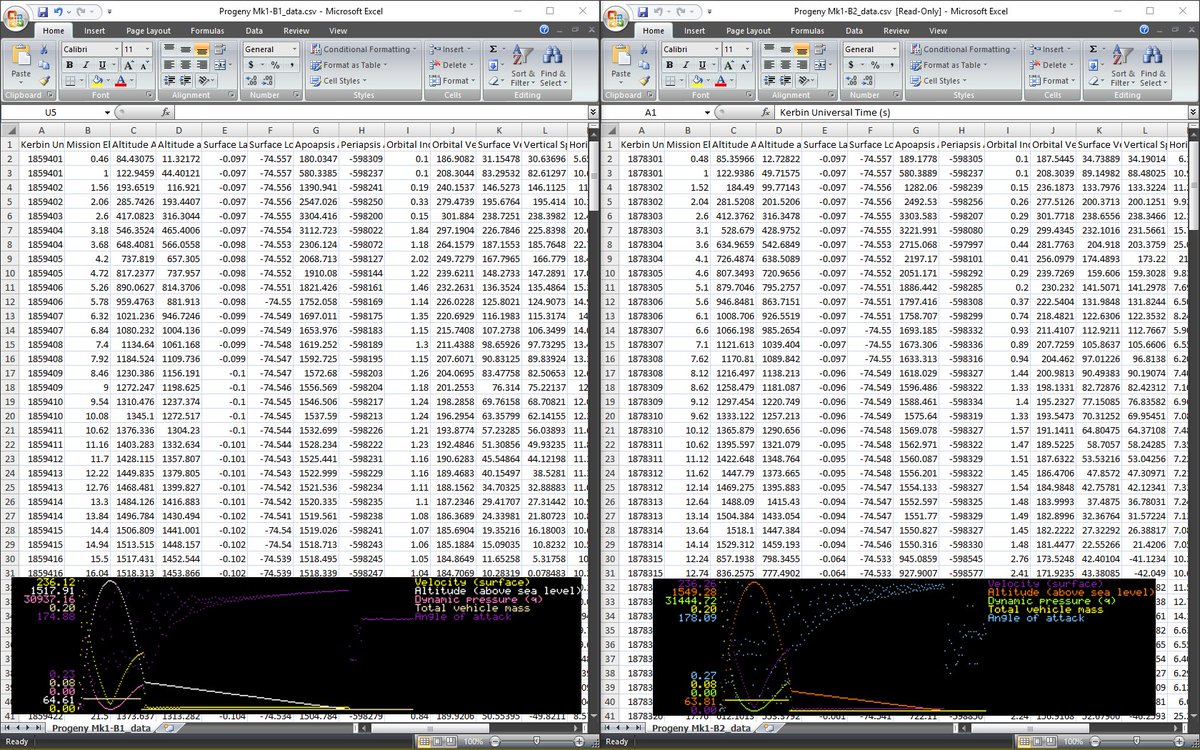Click Format cells button in Mk1-B1 window

[x=453, y=81]
